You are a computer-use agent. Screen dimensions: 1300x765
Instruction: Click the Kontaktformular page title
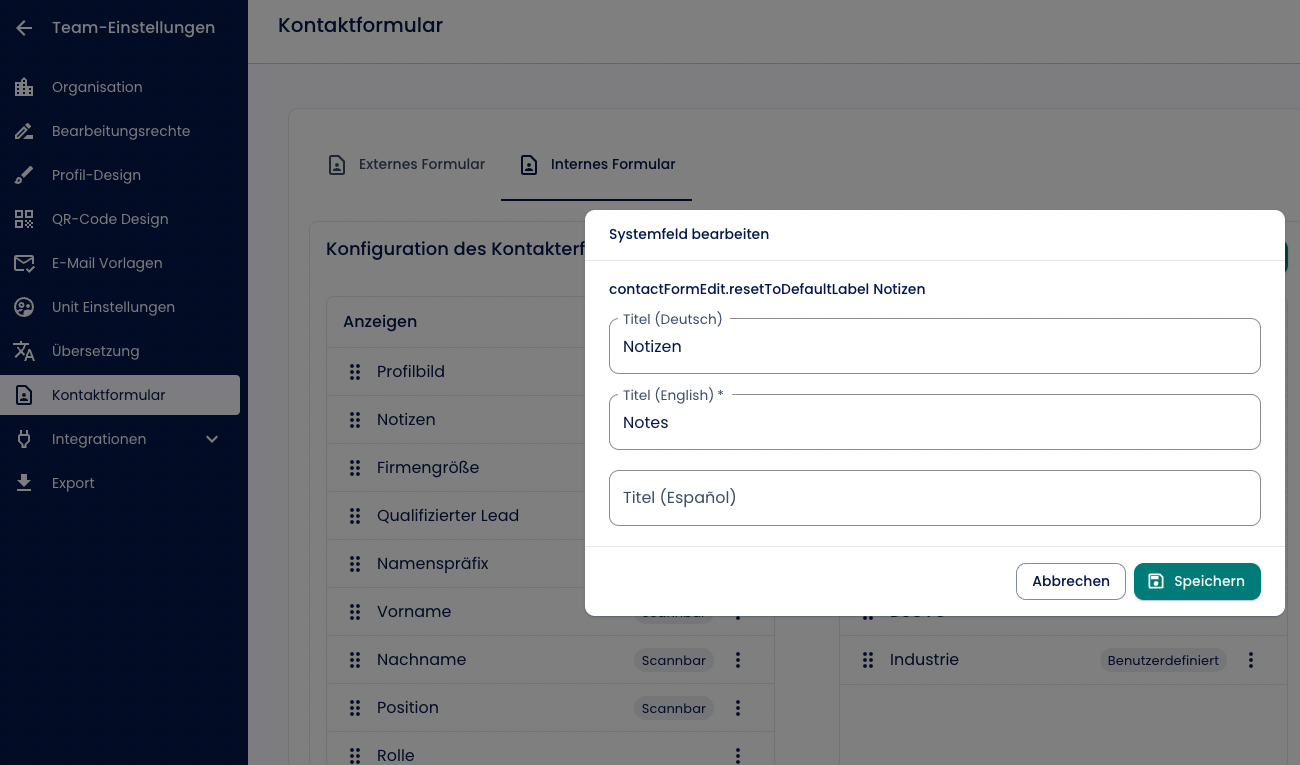pyautogui.click(x=360, y=25)
